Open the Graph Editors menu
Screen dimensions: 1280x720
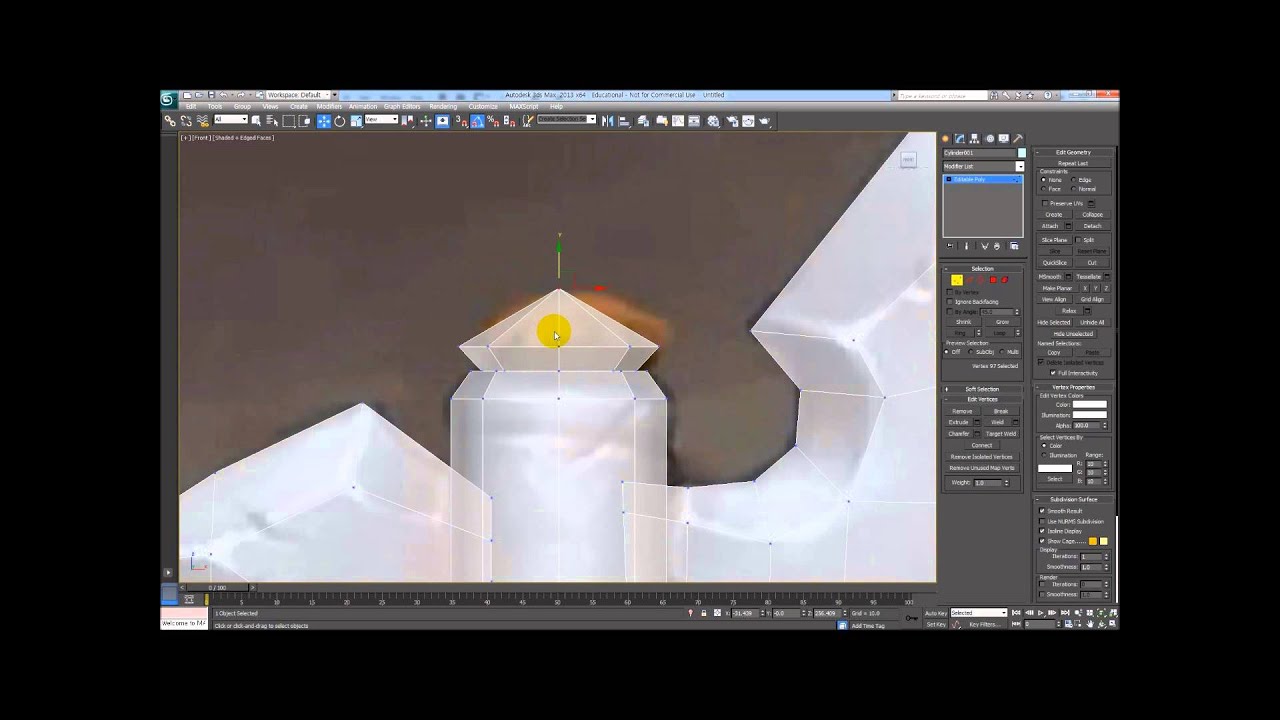coord(402,106)
